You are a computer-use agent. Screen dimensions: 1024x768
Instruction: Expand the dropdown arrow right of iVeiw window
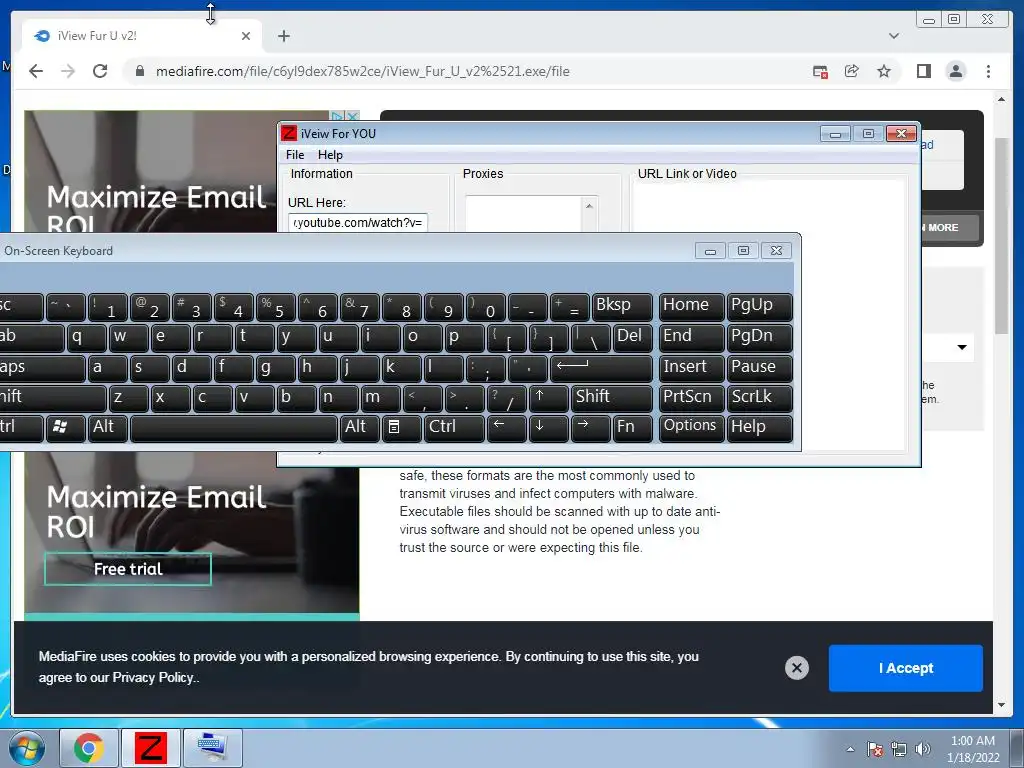coord(962,347)
